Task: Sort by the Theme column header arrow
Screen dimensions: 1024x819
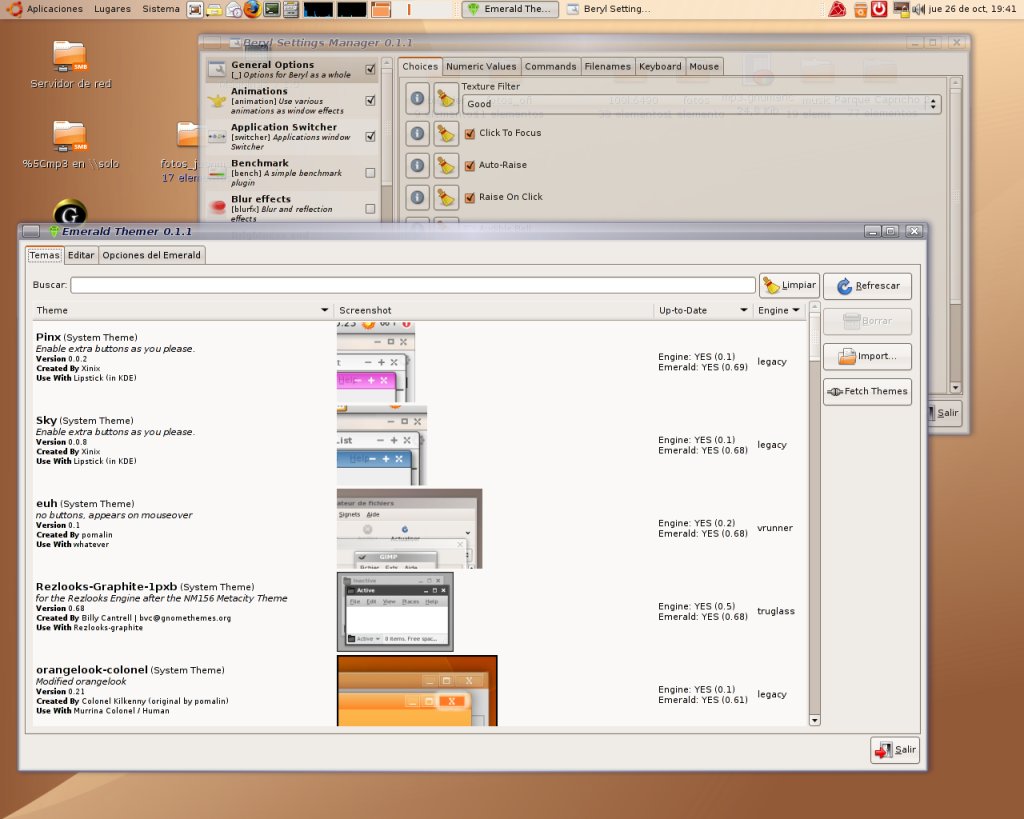Action: tap(325, 310)
